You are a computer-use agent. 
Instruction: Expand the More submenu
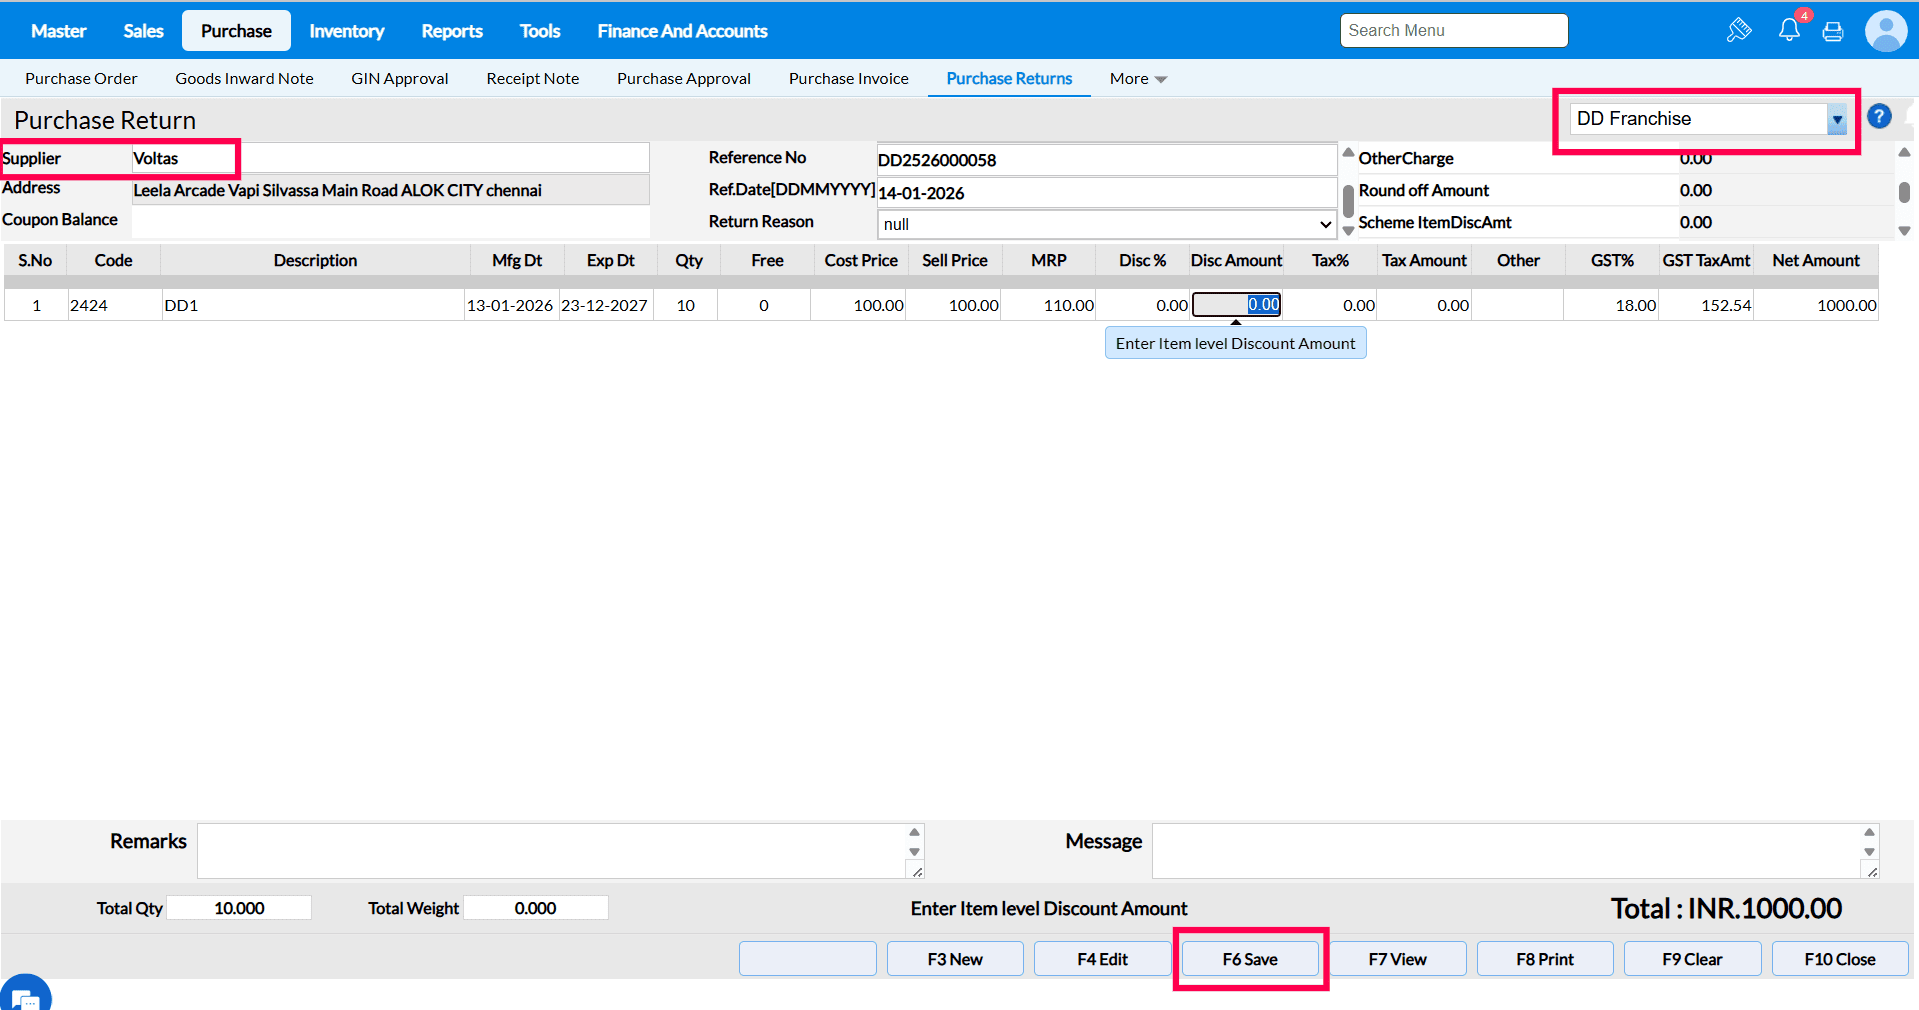[1138, 79]
